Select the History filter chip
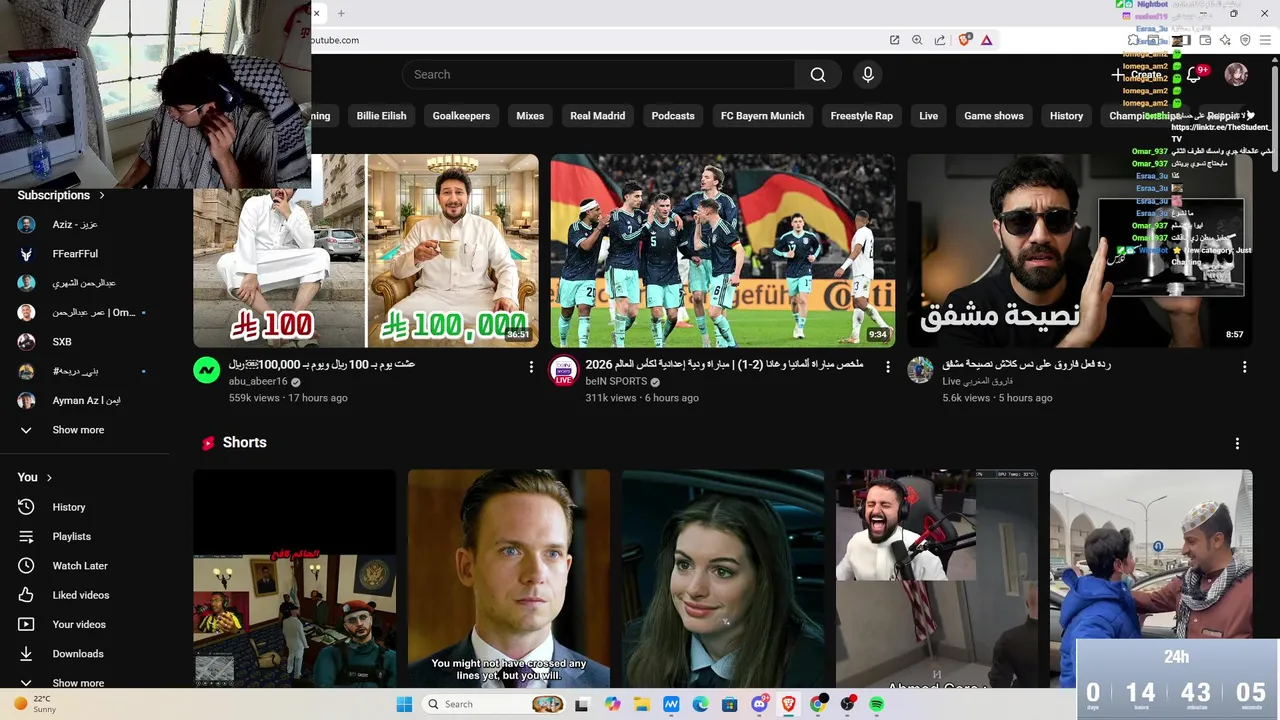Screen dimensions: 1280x720 click(x=1066, y=116)
